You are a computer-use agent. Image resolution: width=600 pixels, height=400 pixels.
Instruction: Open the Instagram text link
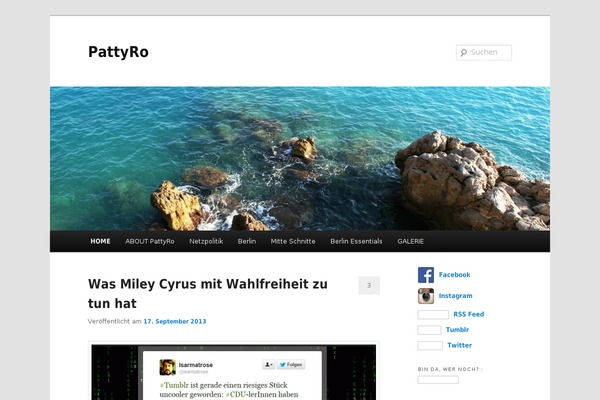455,296
